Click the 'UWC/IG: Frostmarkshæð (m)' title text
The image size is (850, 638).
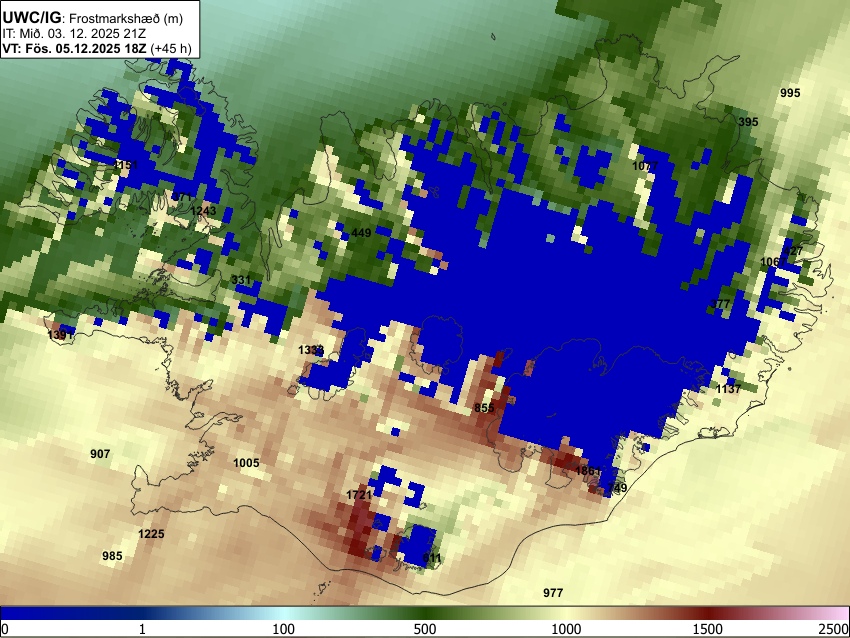(93, 18)
